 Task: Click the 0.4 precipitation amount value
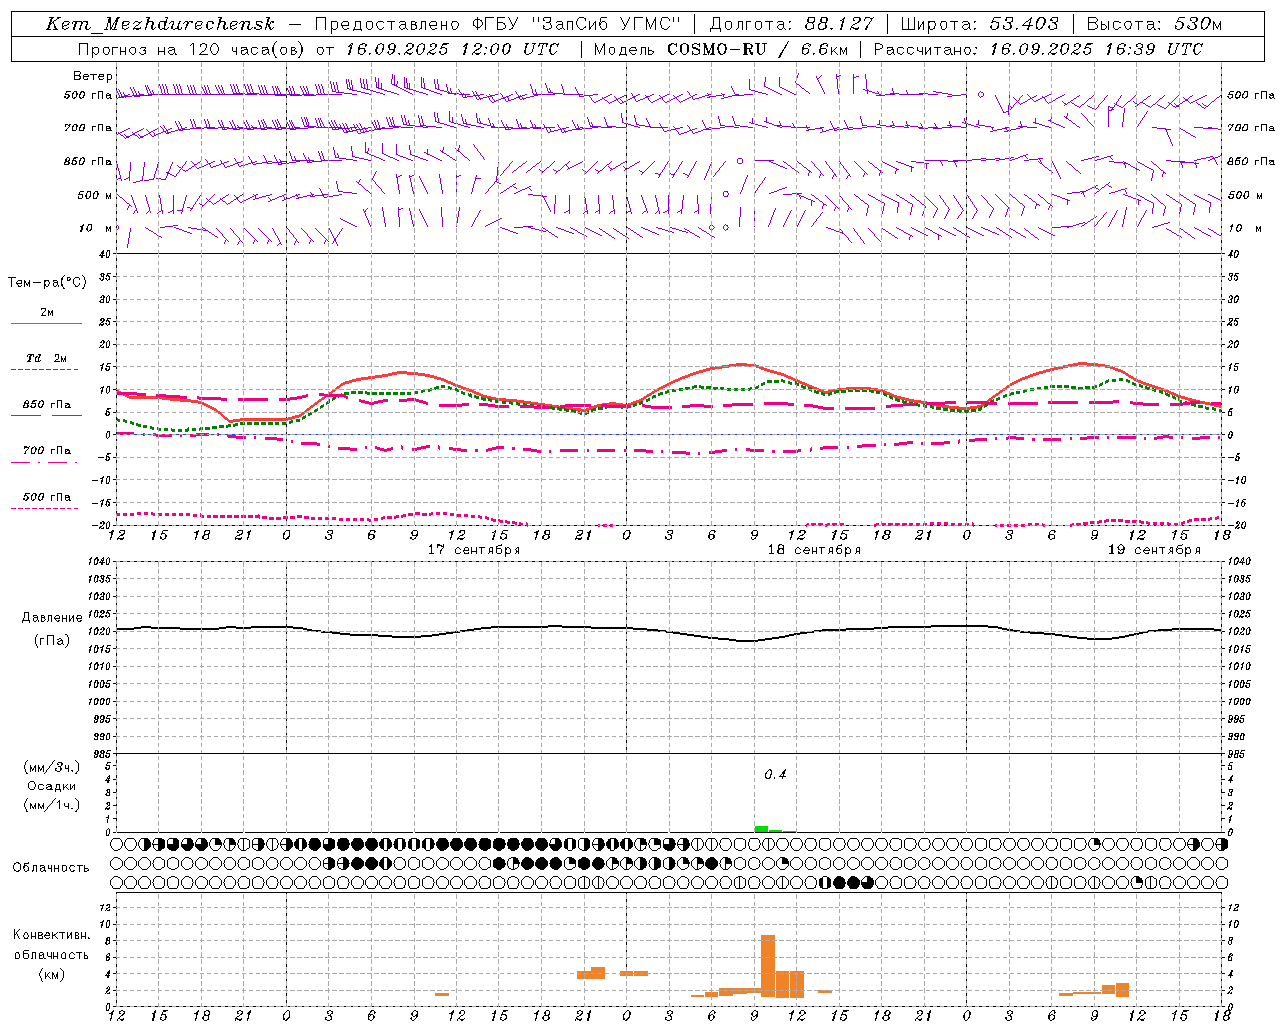(775, 775)
